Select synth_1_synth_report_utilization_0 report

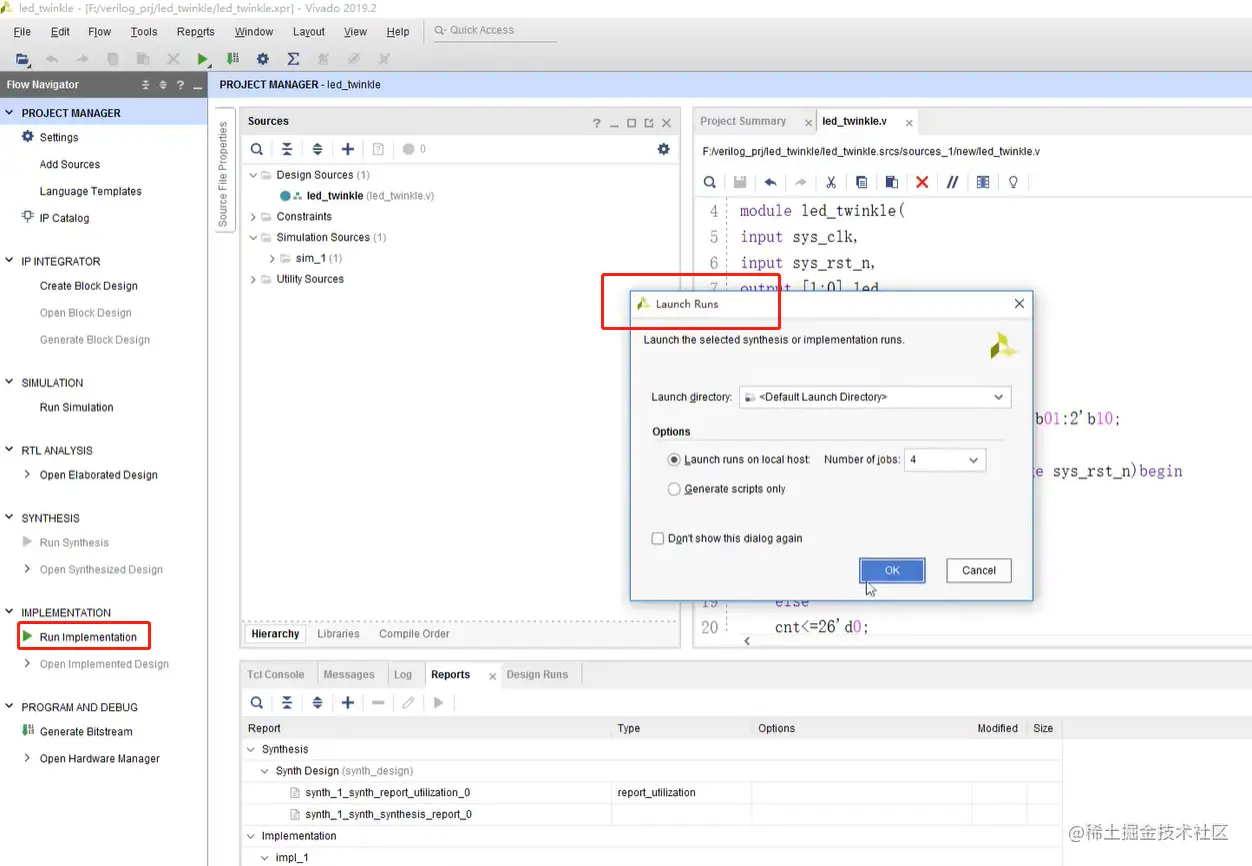(388, 793)
